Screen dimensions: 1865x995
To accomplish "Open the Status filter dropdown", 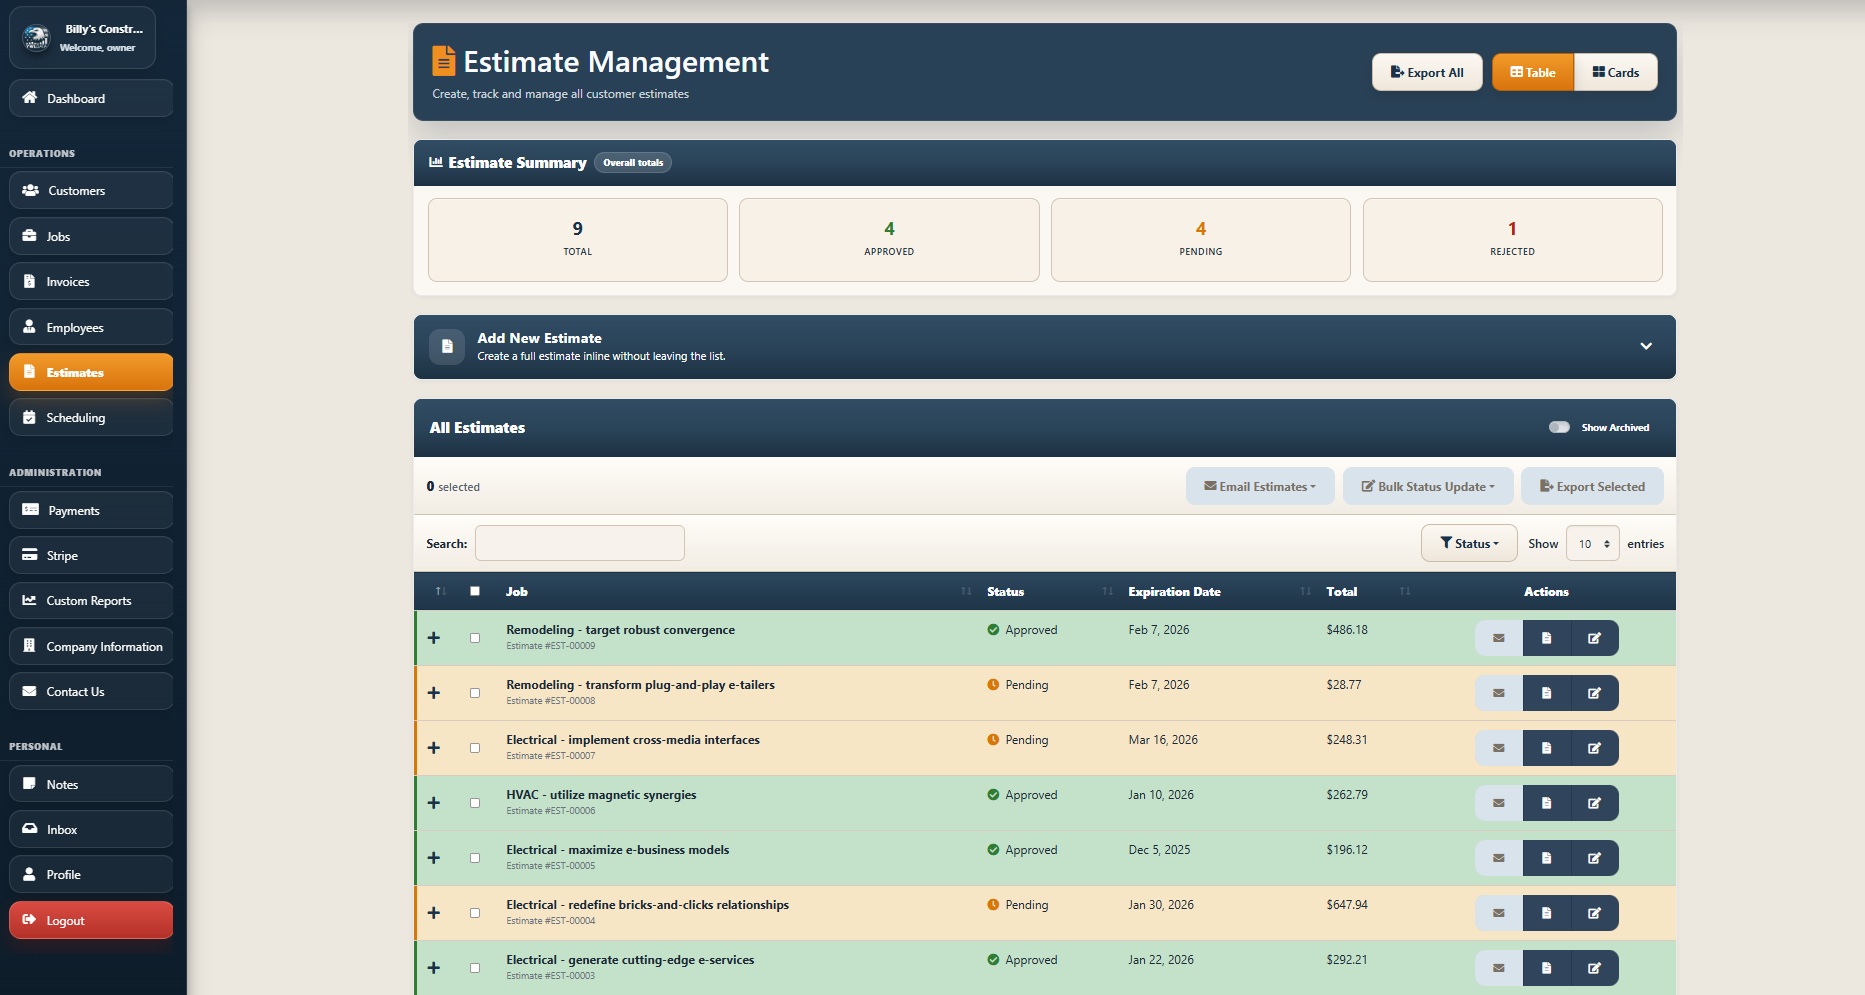I will (x=1469, y=543).
